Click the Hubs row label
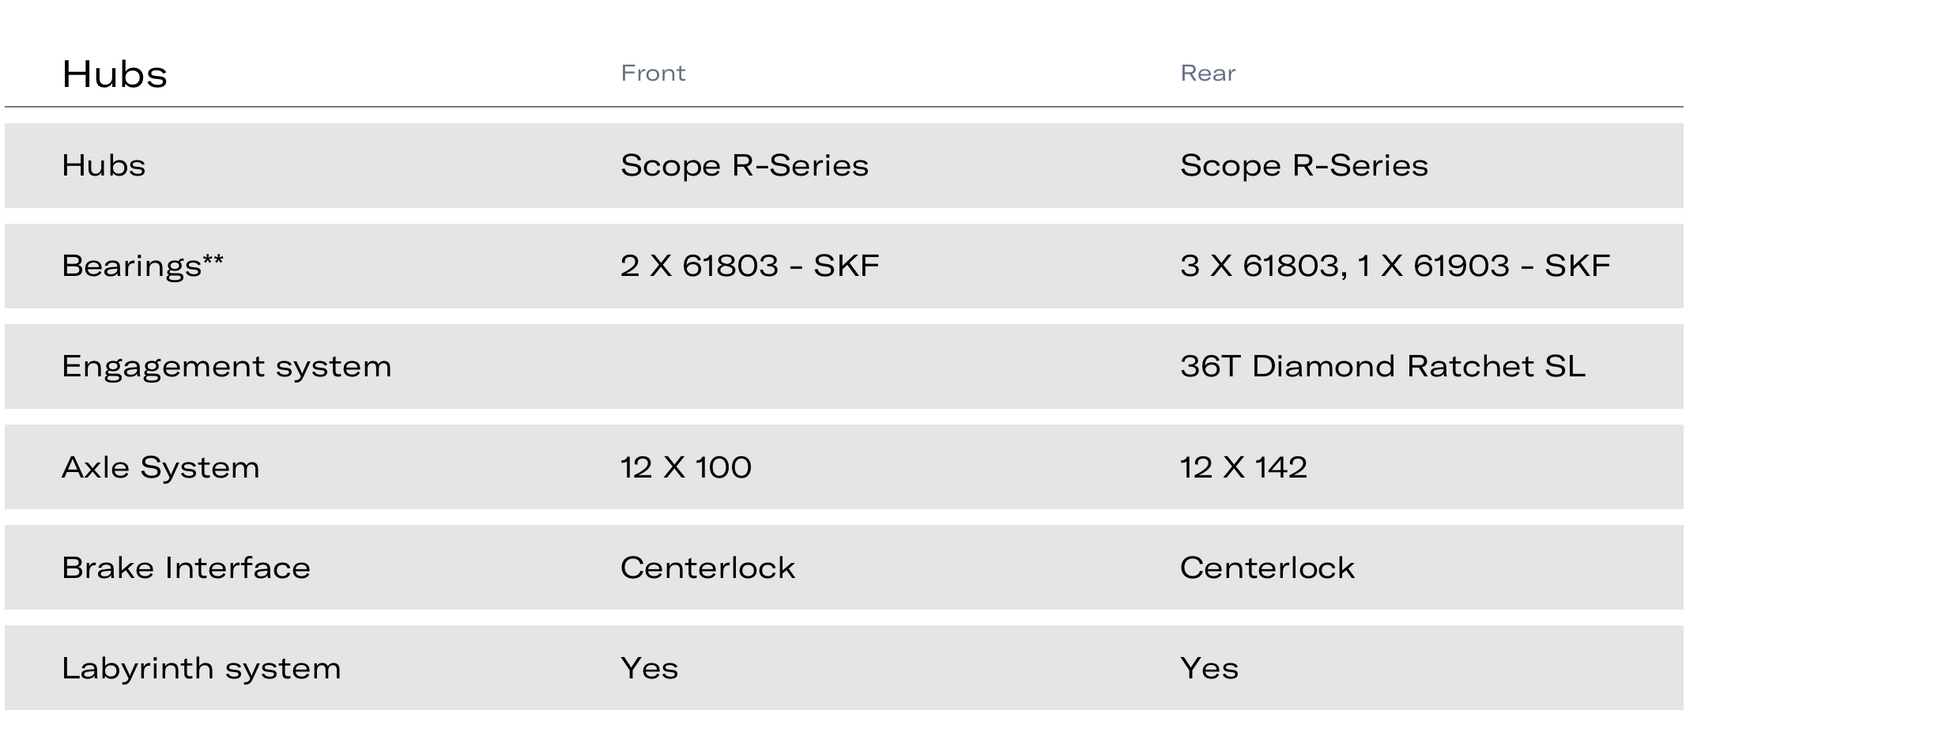The image size is (1946, 748). 103,165
